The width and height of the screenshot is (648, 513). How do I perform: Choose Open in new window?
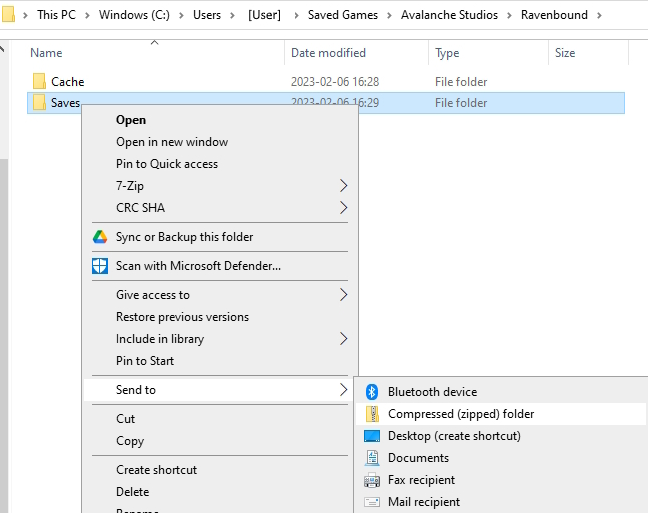pos(221,142)
